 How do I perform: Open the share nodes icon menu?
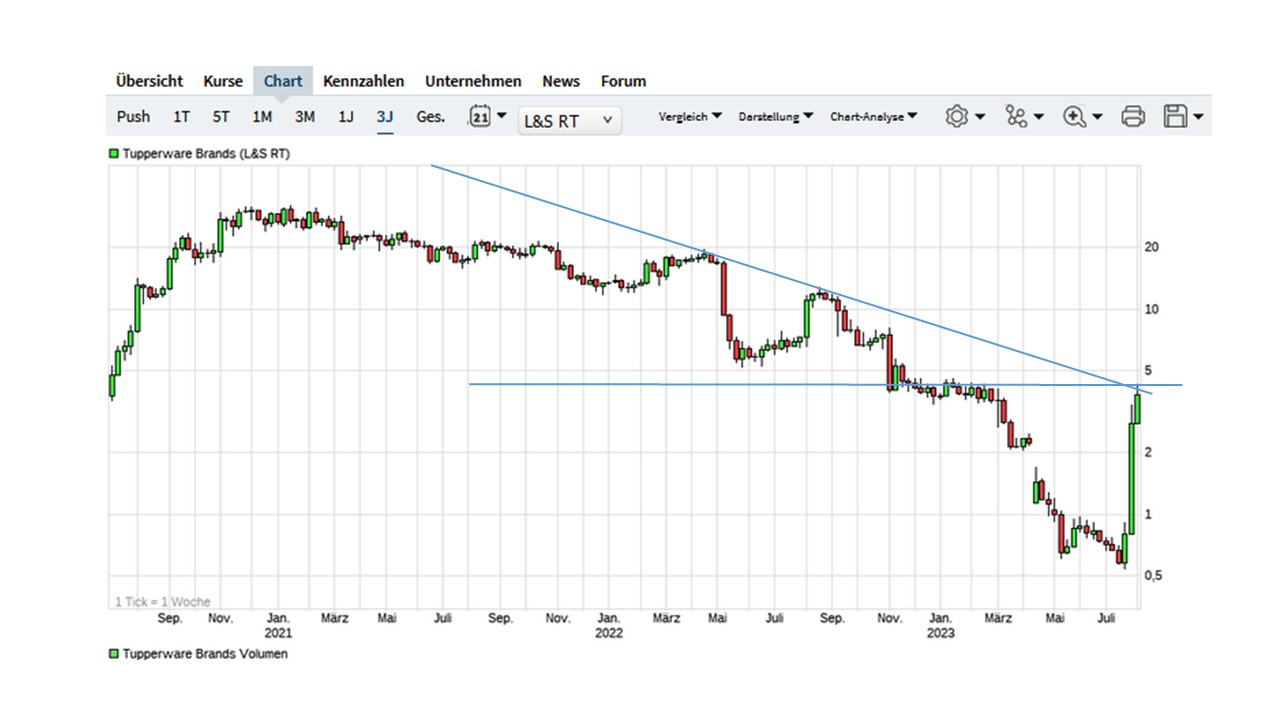(x=1017, y=117)
